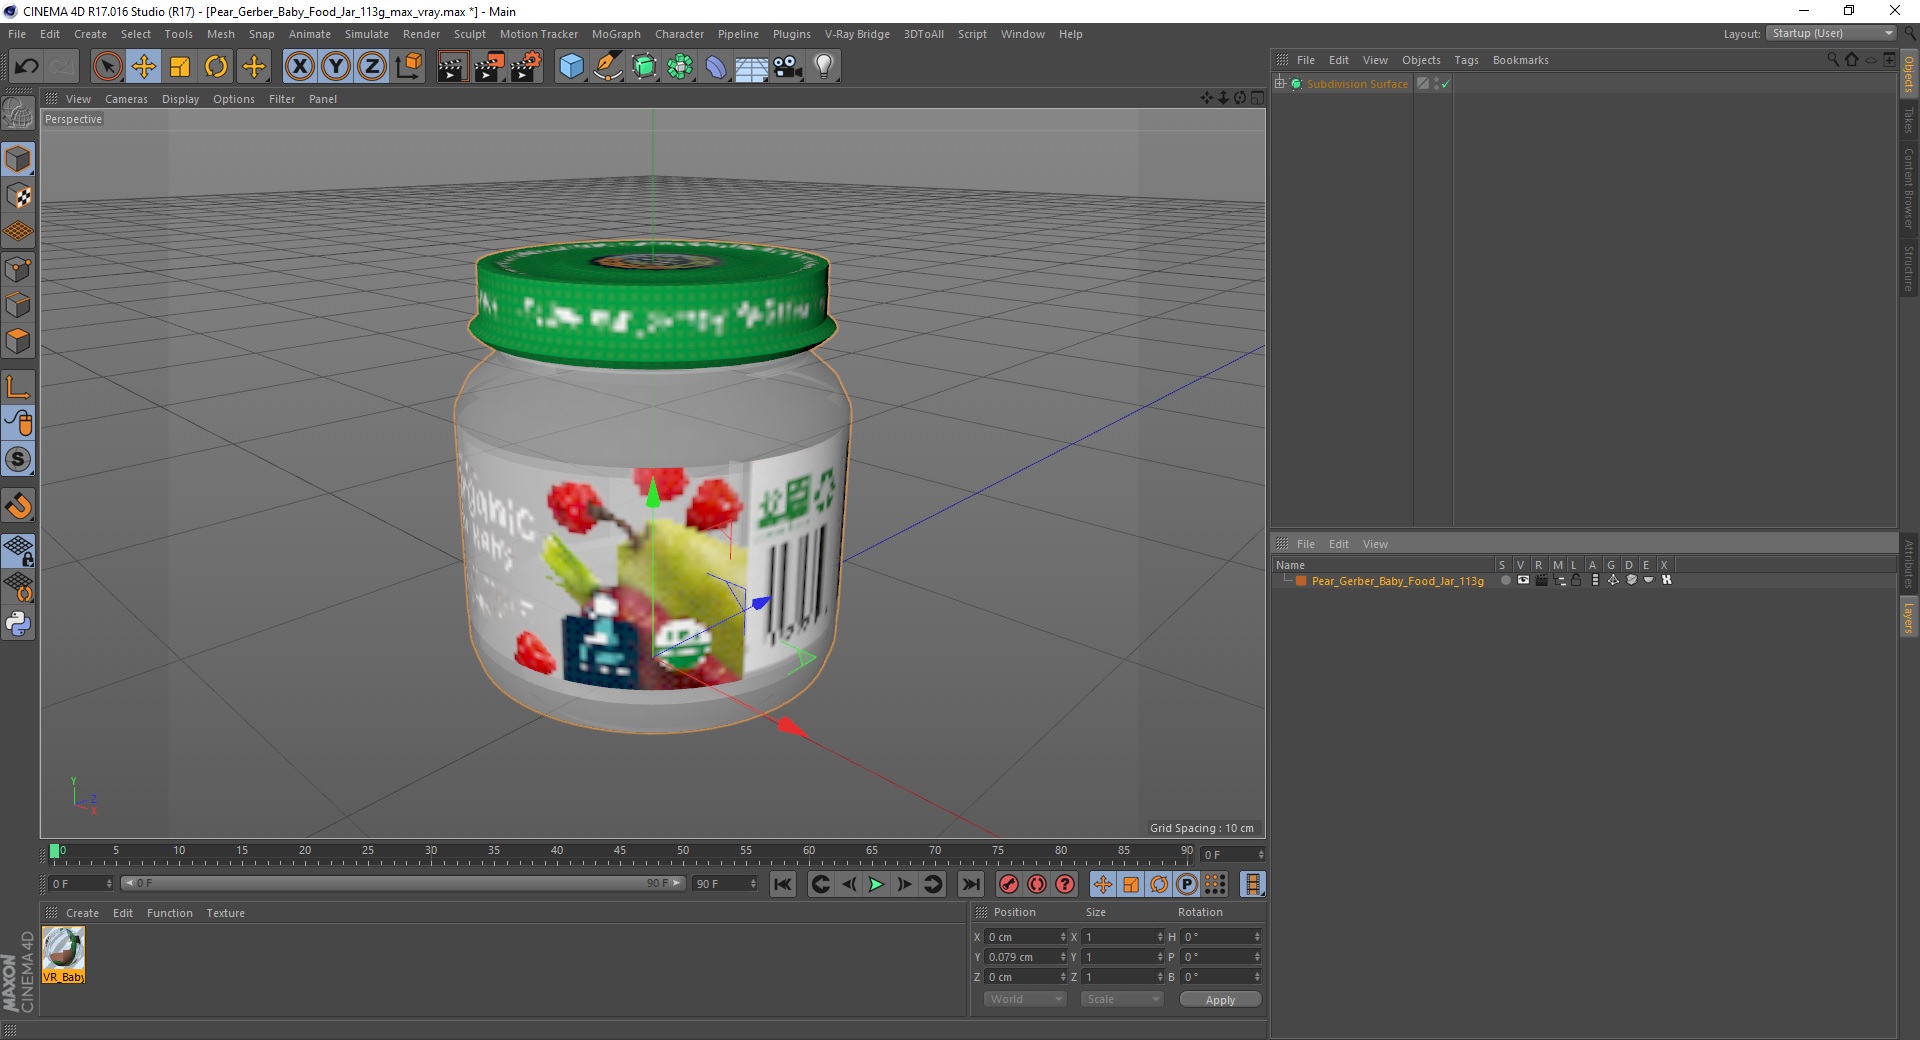Open the Content Browser side tab
Viewport: 1920px width, 1040px height.
point(1909,188)
